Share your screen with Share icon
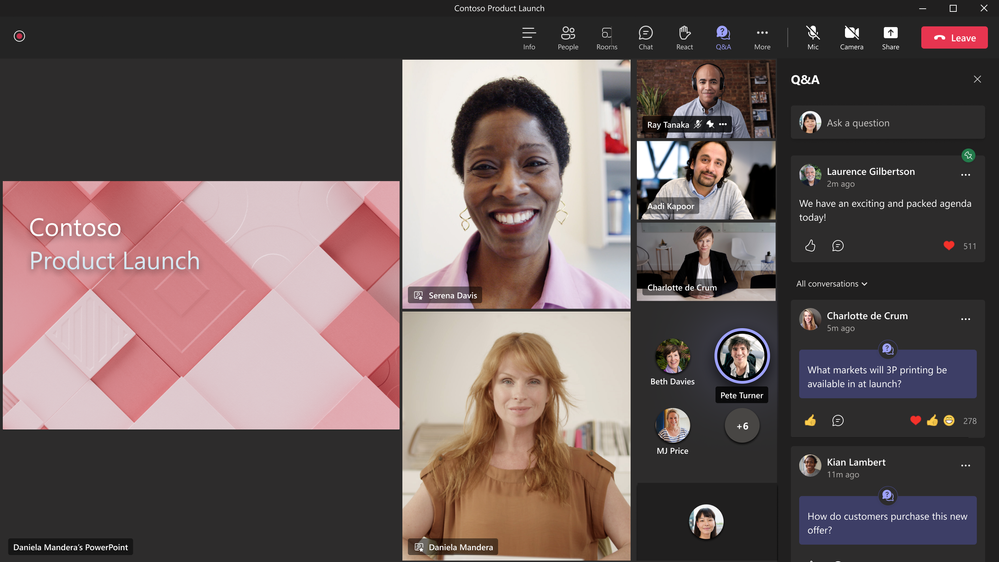The width and height of the screenshot is (999, 562). 890,38
